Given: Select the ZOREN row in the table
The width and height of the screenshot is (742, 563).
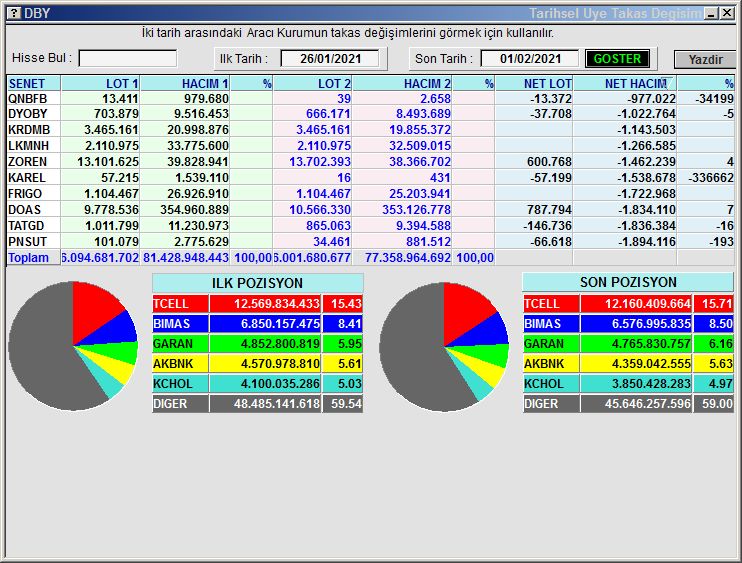Looking at the screenshot, I should (x=28, y=162).
